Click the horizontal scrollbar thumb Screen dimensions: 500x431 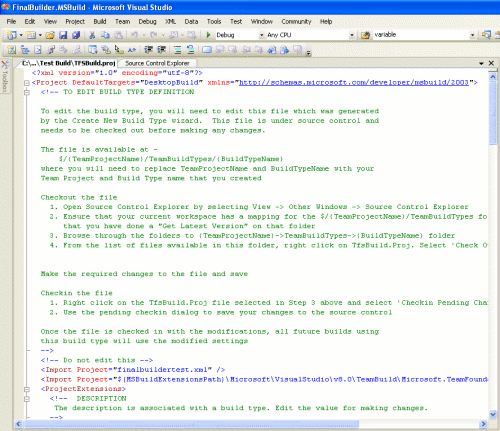tap(191, 424)
